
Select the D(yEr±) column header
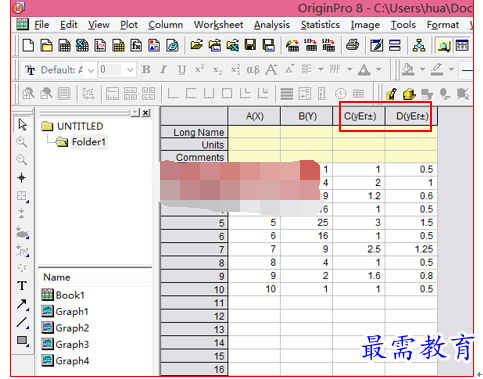[412, 116]
